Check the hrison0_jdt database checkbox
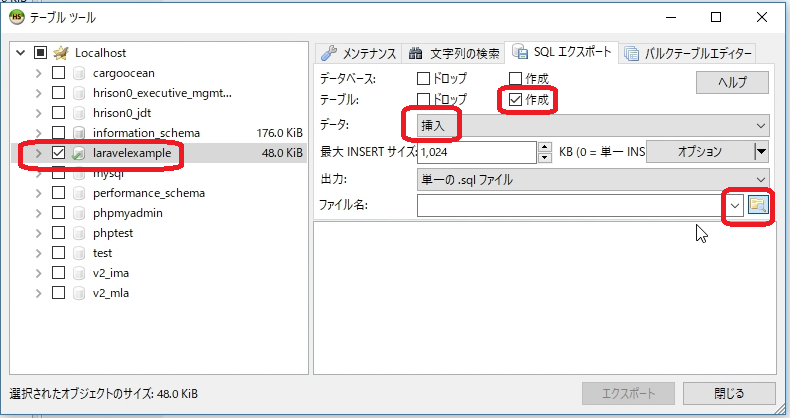The height and width of the screenshot is (418, 790). [x=58, y=112]
